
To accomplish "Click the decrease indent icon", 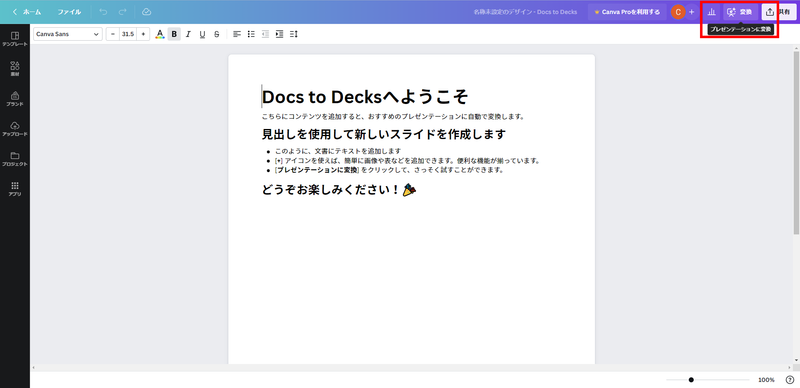I will (265, 34).
